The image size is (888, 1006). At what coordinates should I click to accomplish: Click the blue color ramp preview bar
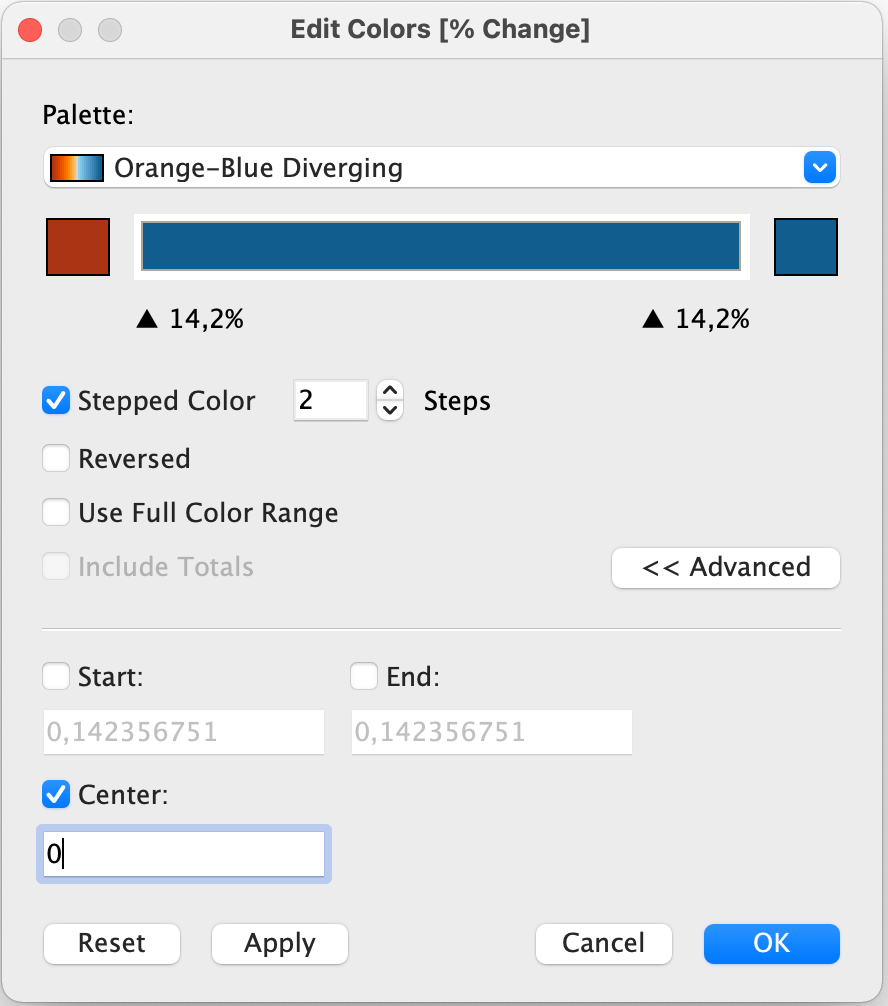tap(440, 246)
